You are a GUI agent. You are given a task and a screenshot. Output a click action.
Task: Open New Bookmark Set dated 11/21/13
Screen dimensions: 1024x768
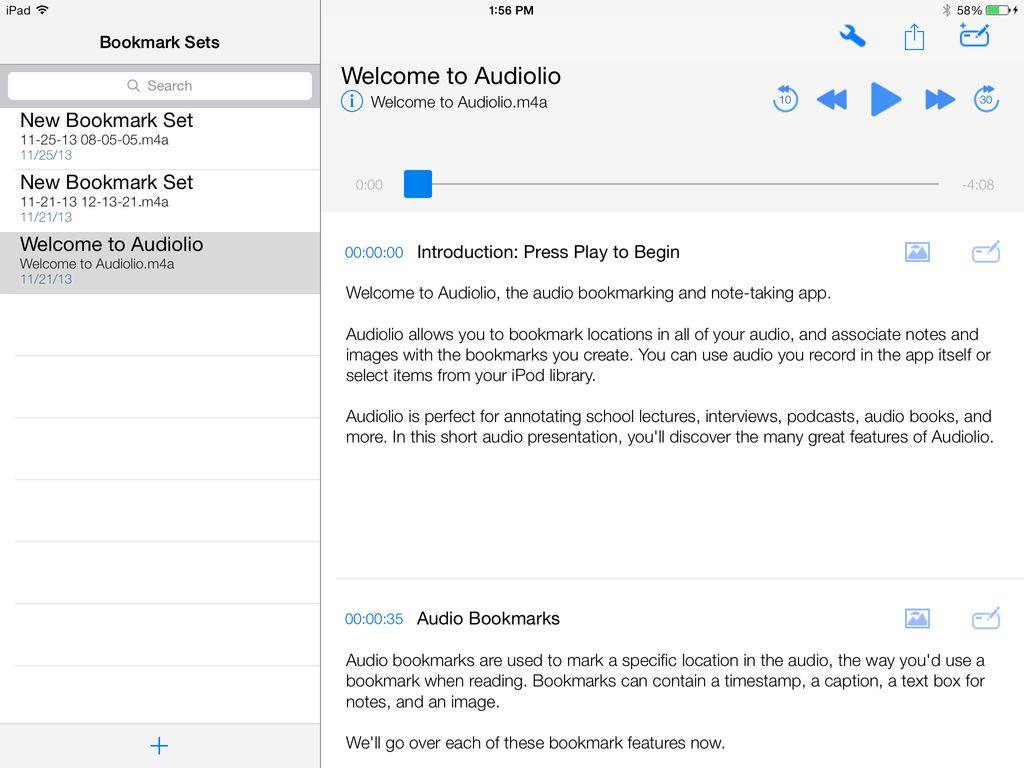[160, 200]
